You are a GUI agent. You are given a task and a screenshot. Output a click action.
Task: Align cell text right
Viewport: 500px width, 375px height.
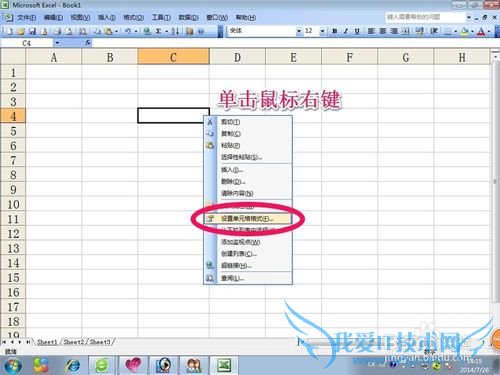[x=394, y=31]
